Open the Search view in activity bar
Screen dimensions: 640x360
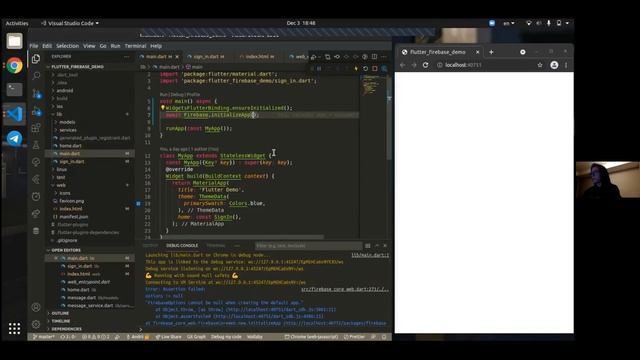(x=36, y=76)
